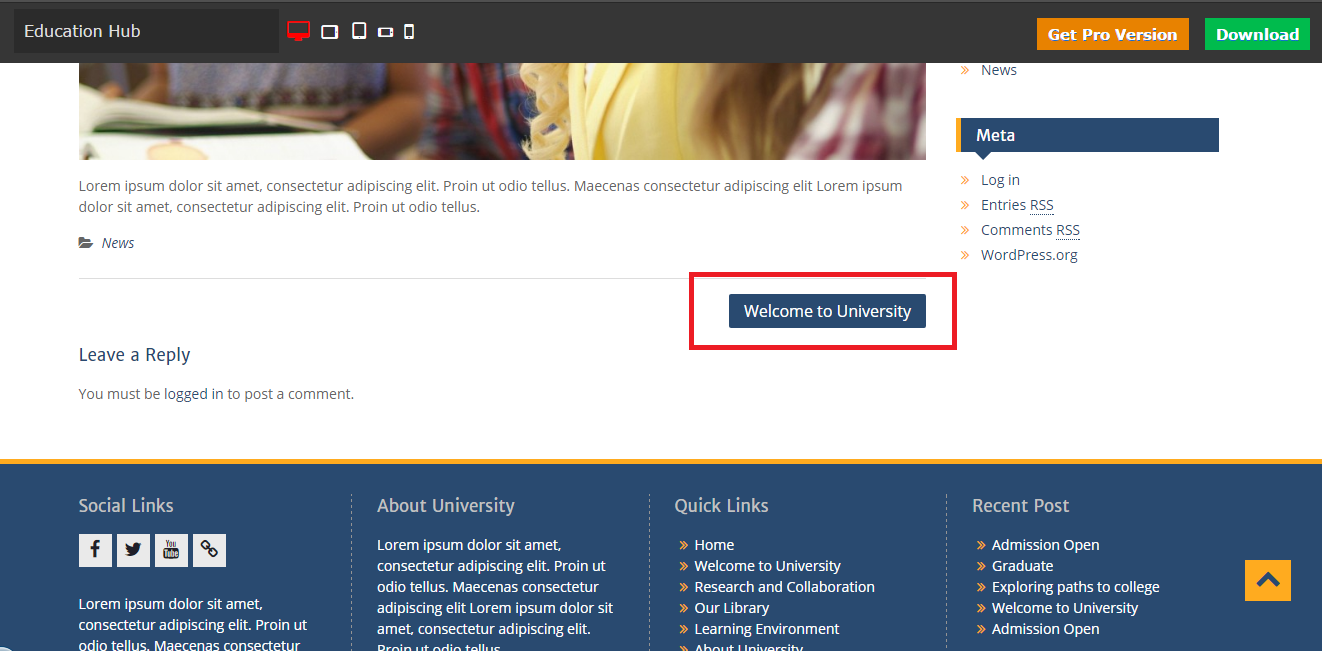This screenshot has width=1322, height=651.
Task: Open the first Admission Open recent post
Action: 1045,545
